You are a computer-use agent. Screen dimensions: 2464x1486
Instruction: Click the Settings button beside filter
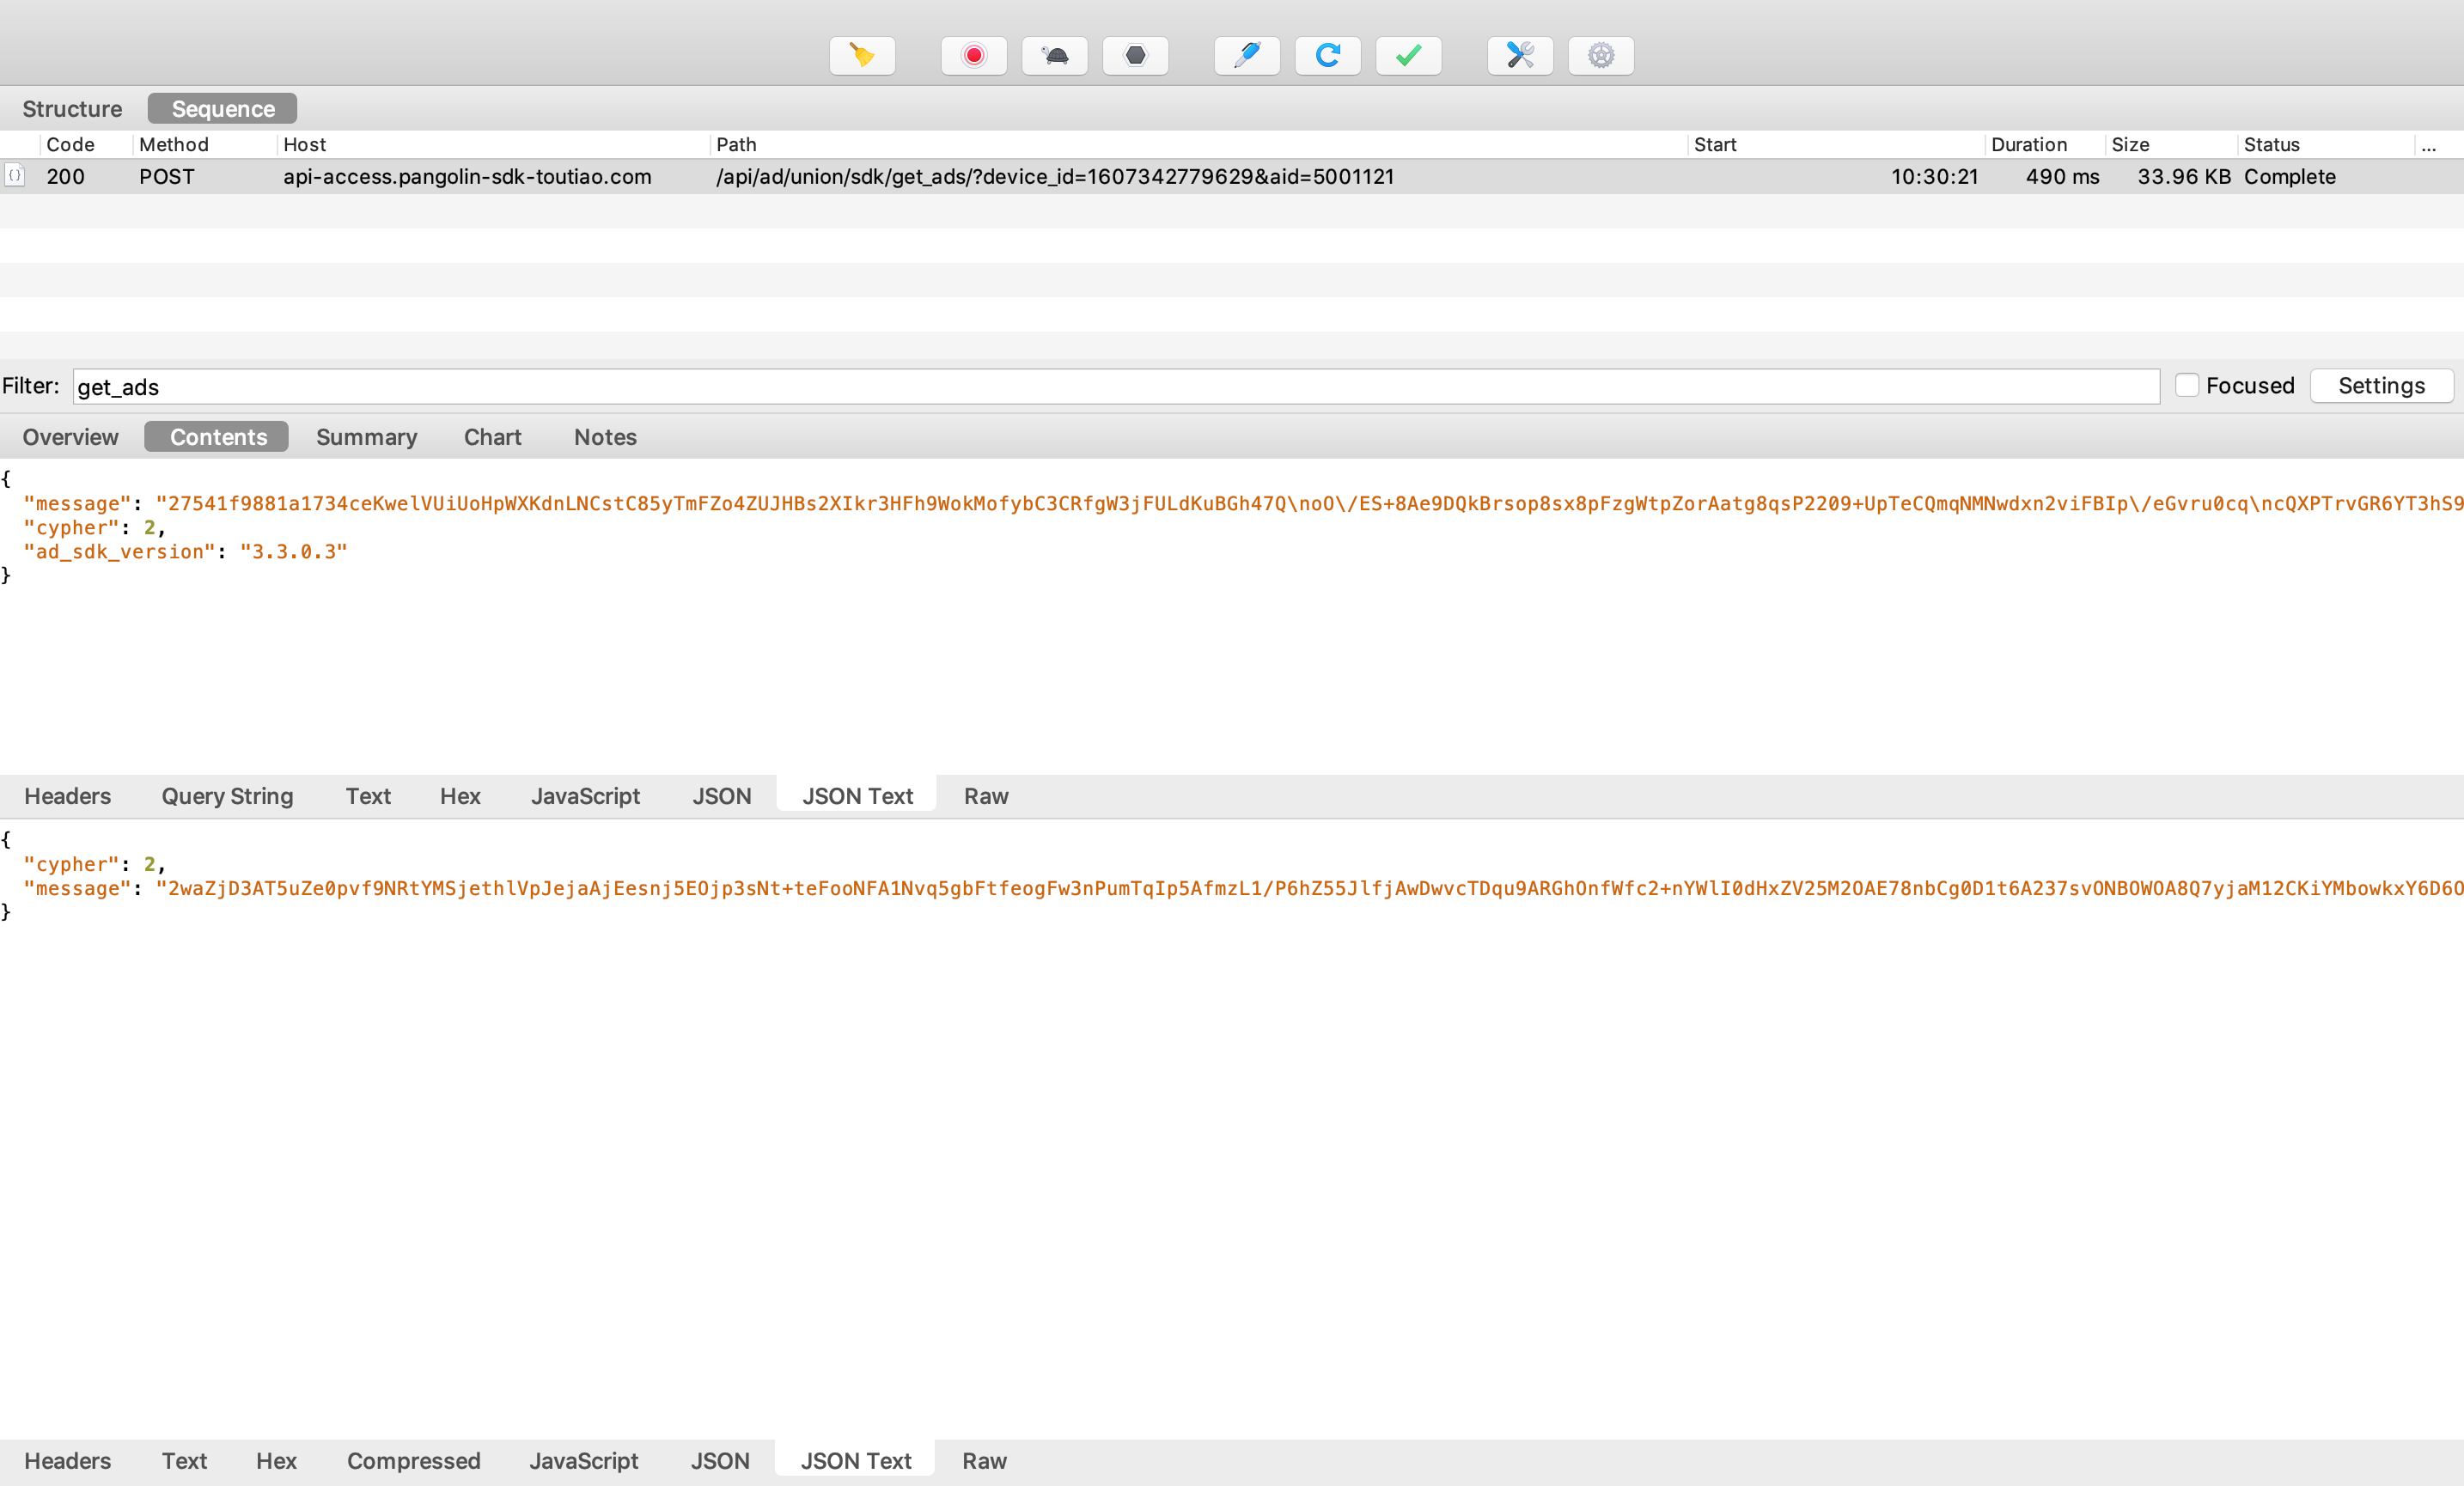(x=2380, y=386)
